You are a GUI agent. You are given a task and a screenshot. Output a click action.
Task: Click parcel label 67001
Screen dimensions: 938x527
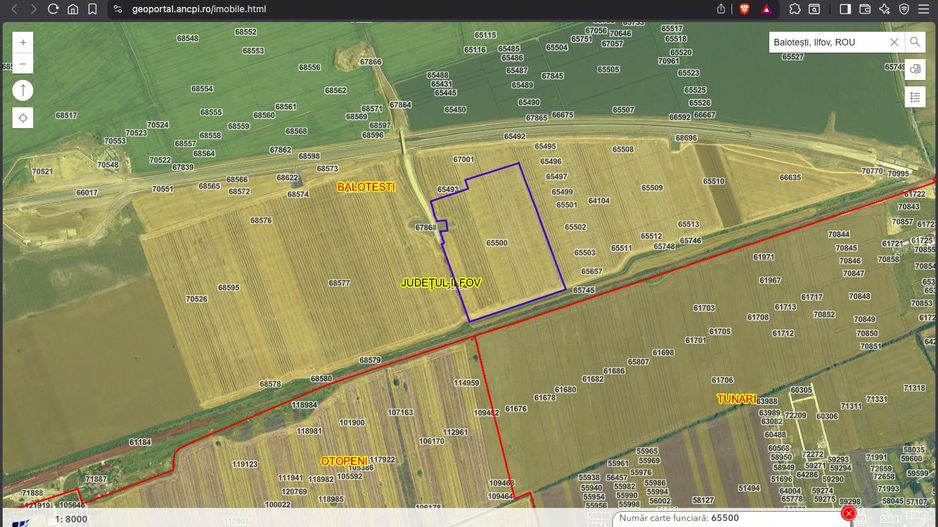(463, 159)
